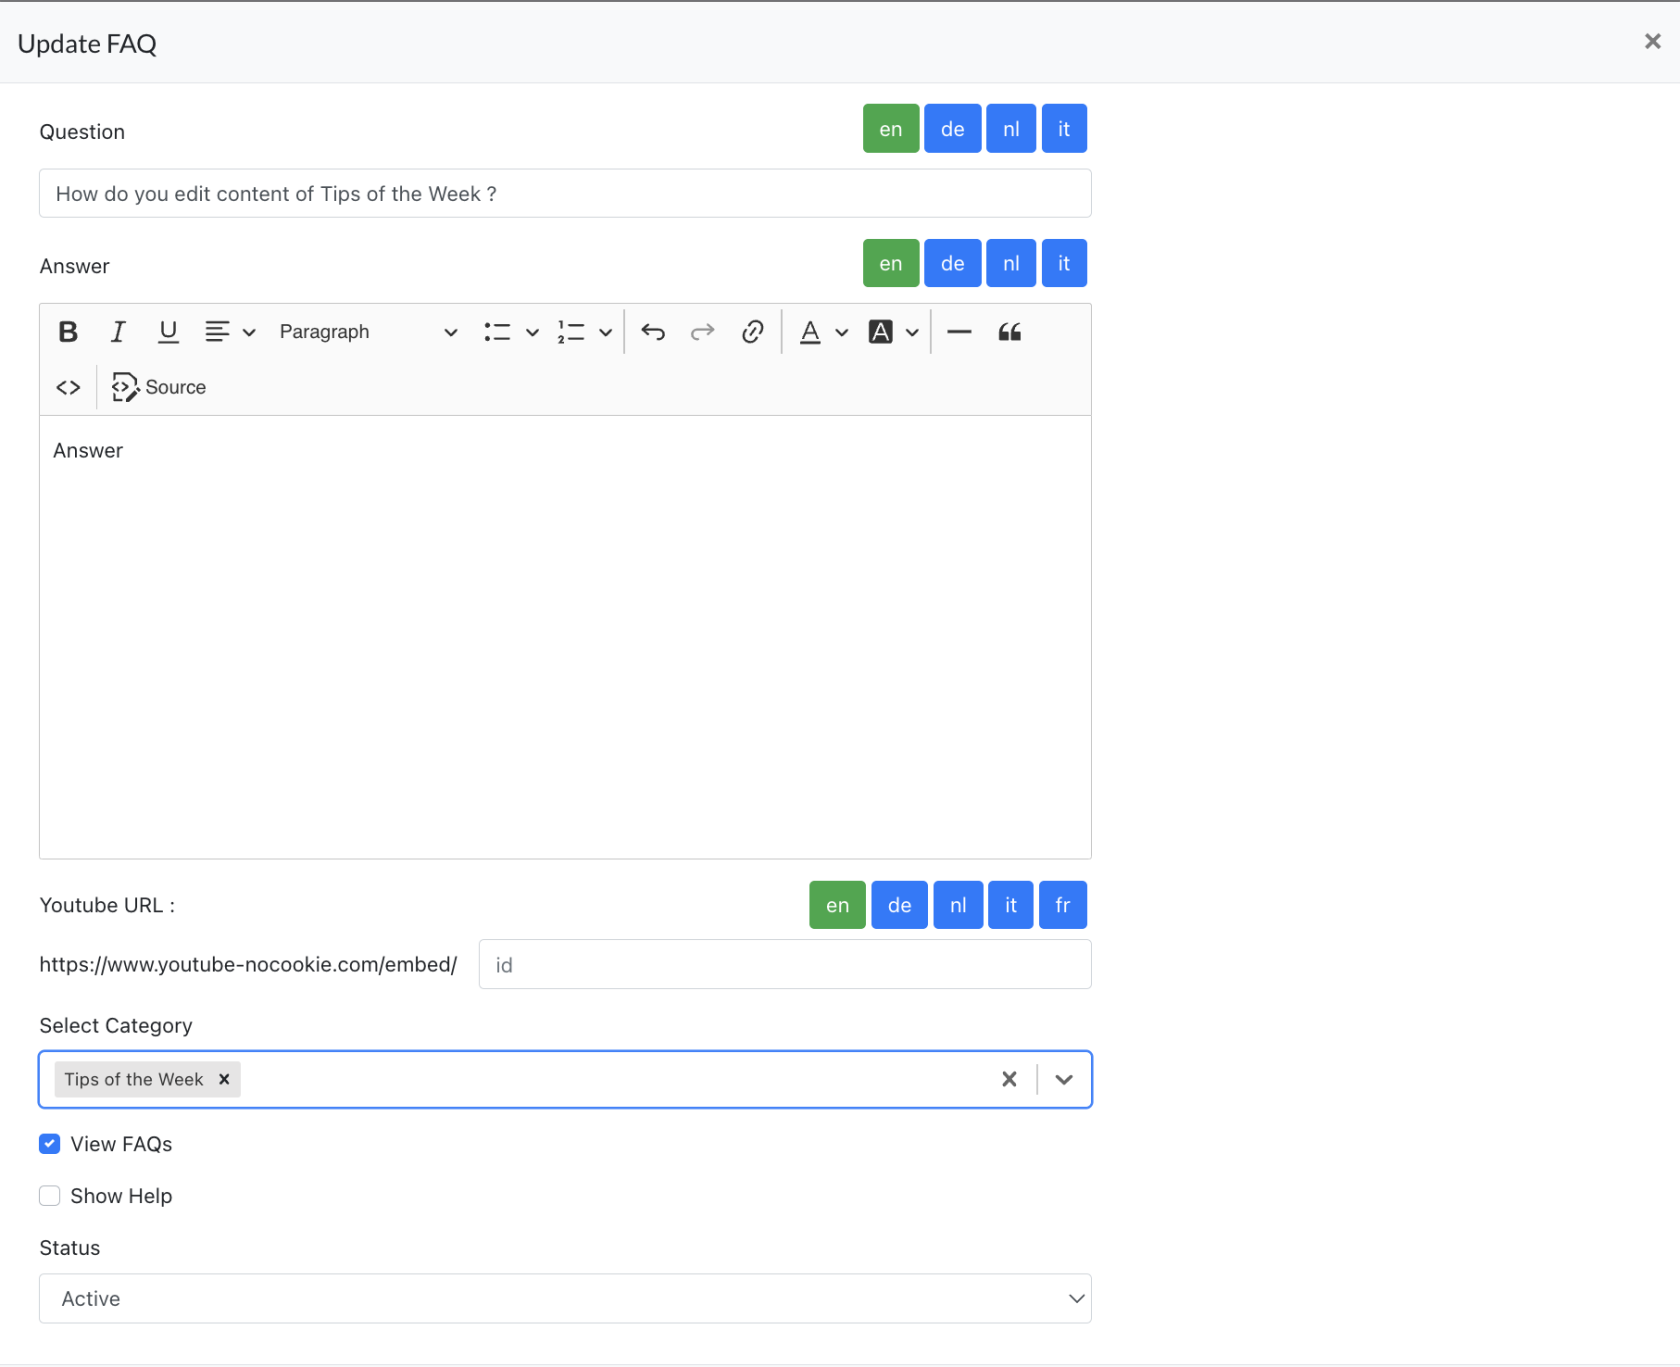Insert a link with the link icon
This screenshot has width=1680, height=1367.
(753, 332)
